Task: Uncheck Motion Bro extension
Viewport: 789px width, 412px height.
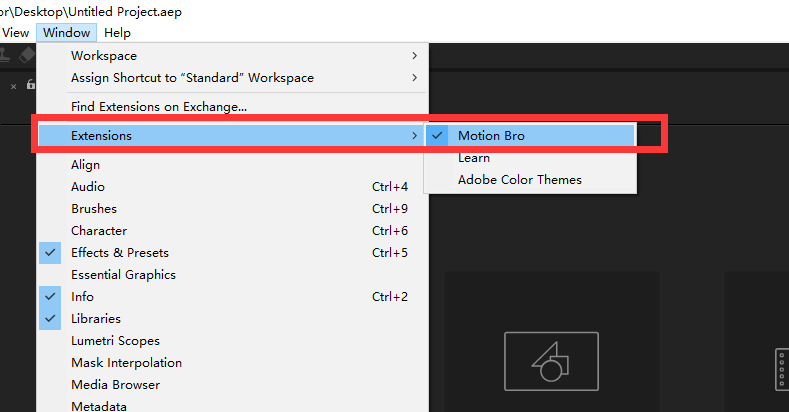Action: pos(490,136)
